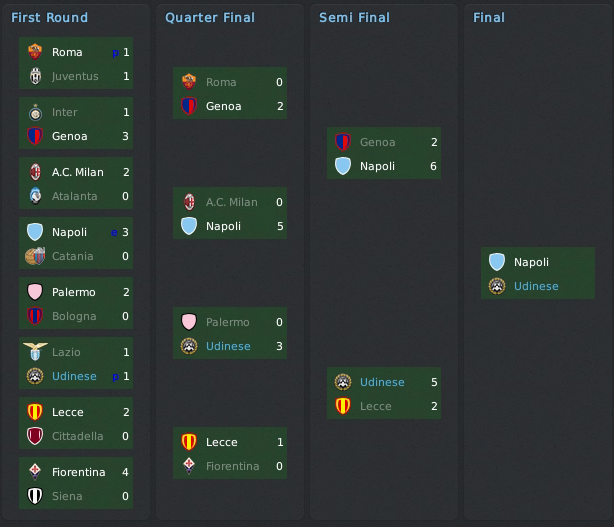The image size is (614, 527).
Task: Click Siena crest in First Round
Action: pos(35,496)
